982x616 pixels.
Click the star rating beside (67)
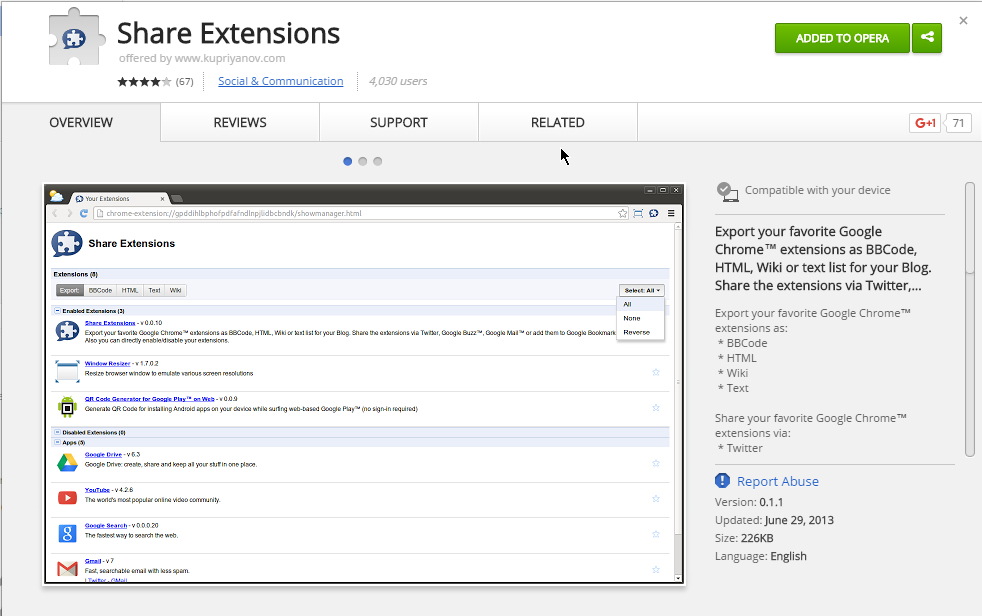144,81
